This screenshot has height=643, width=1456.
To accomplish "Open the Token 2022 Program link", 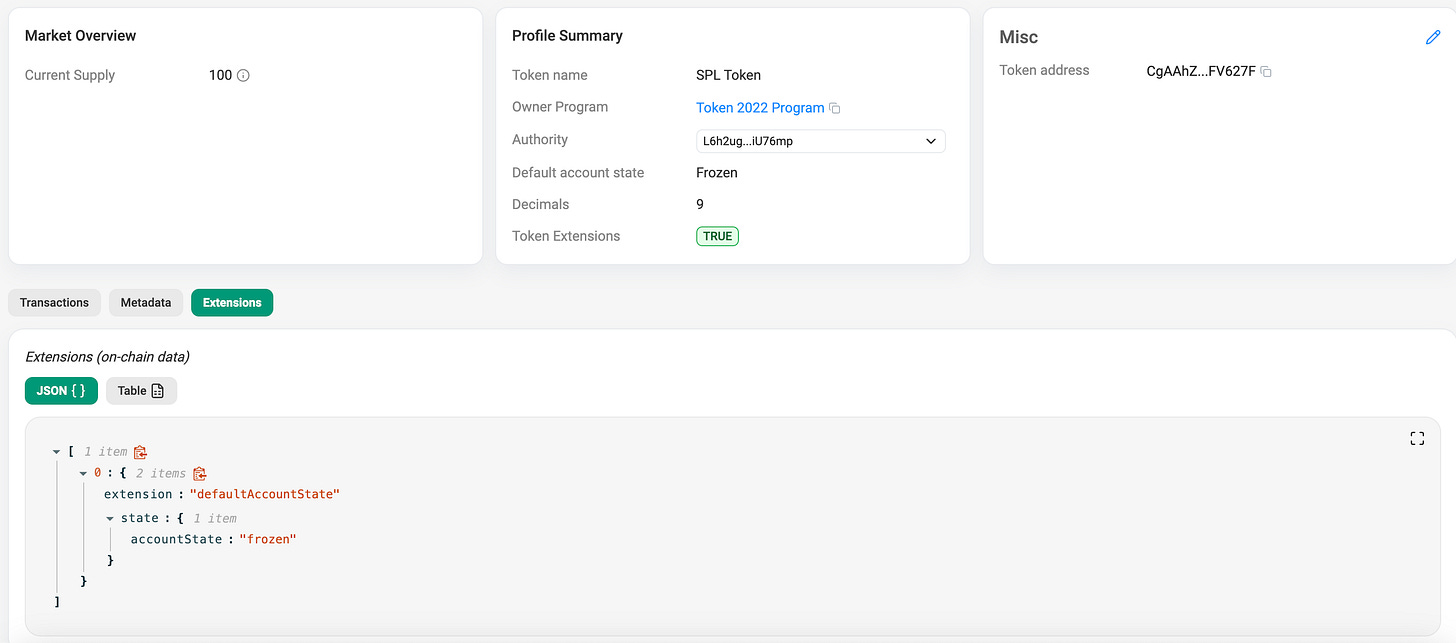I will point(760,107).
